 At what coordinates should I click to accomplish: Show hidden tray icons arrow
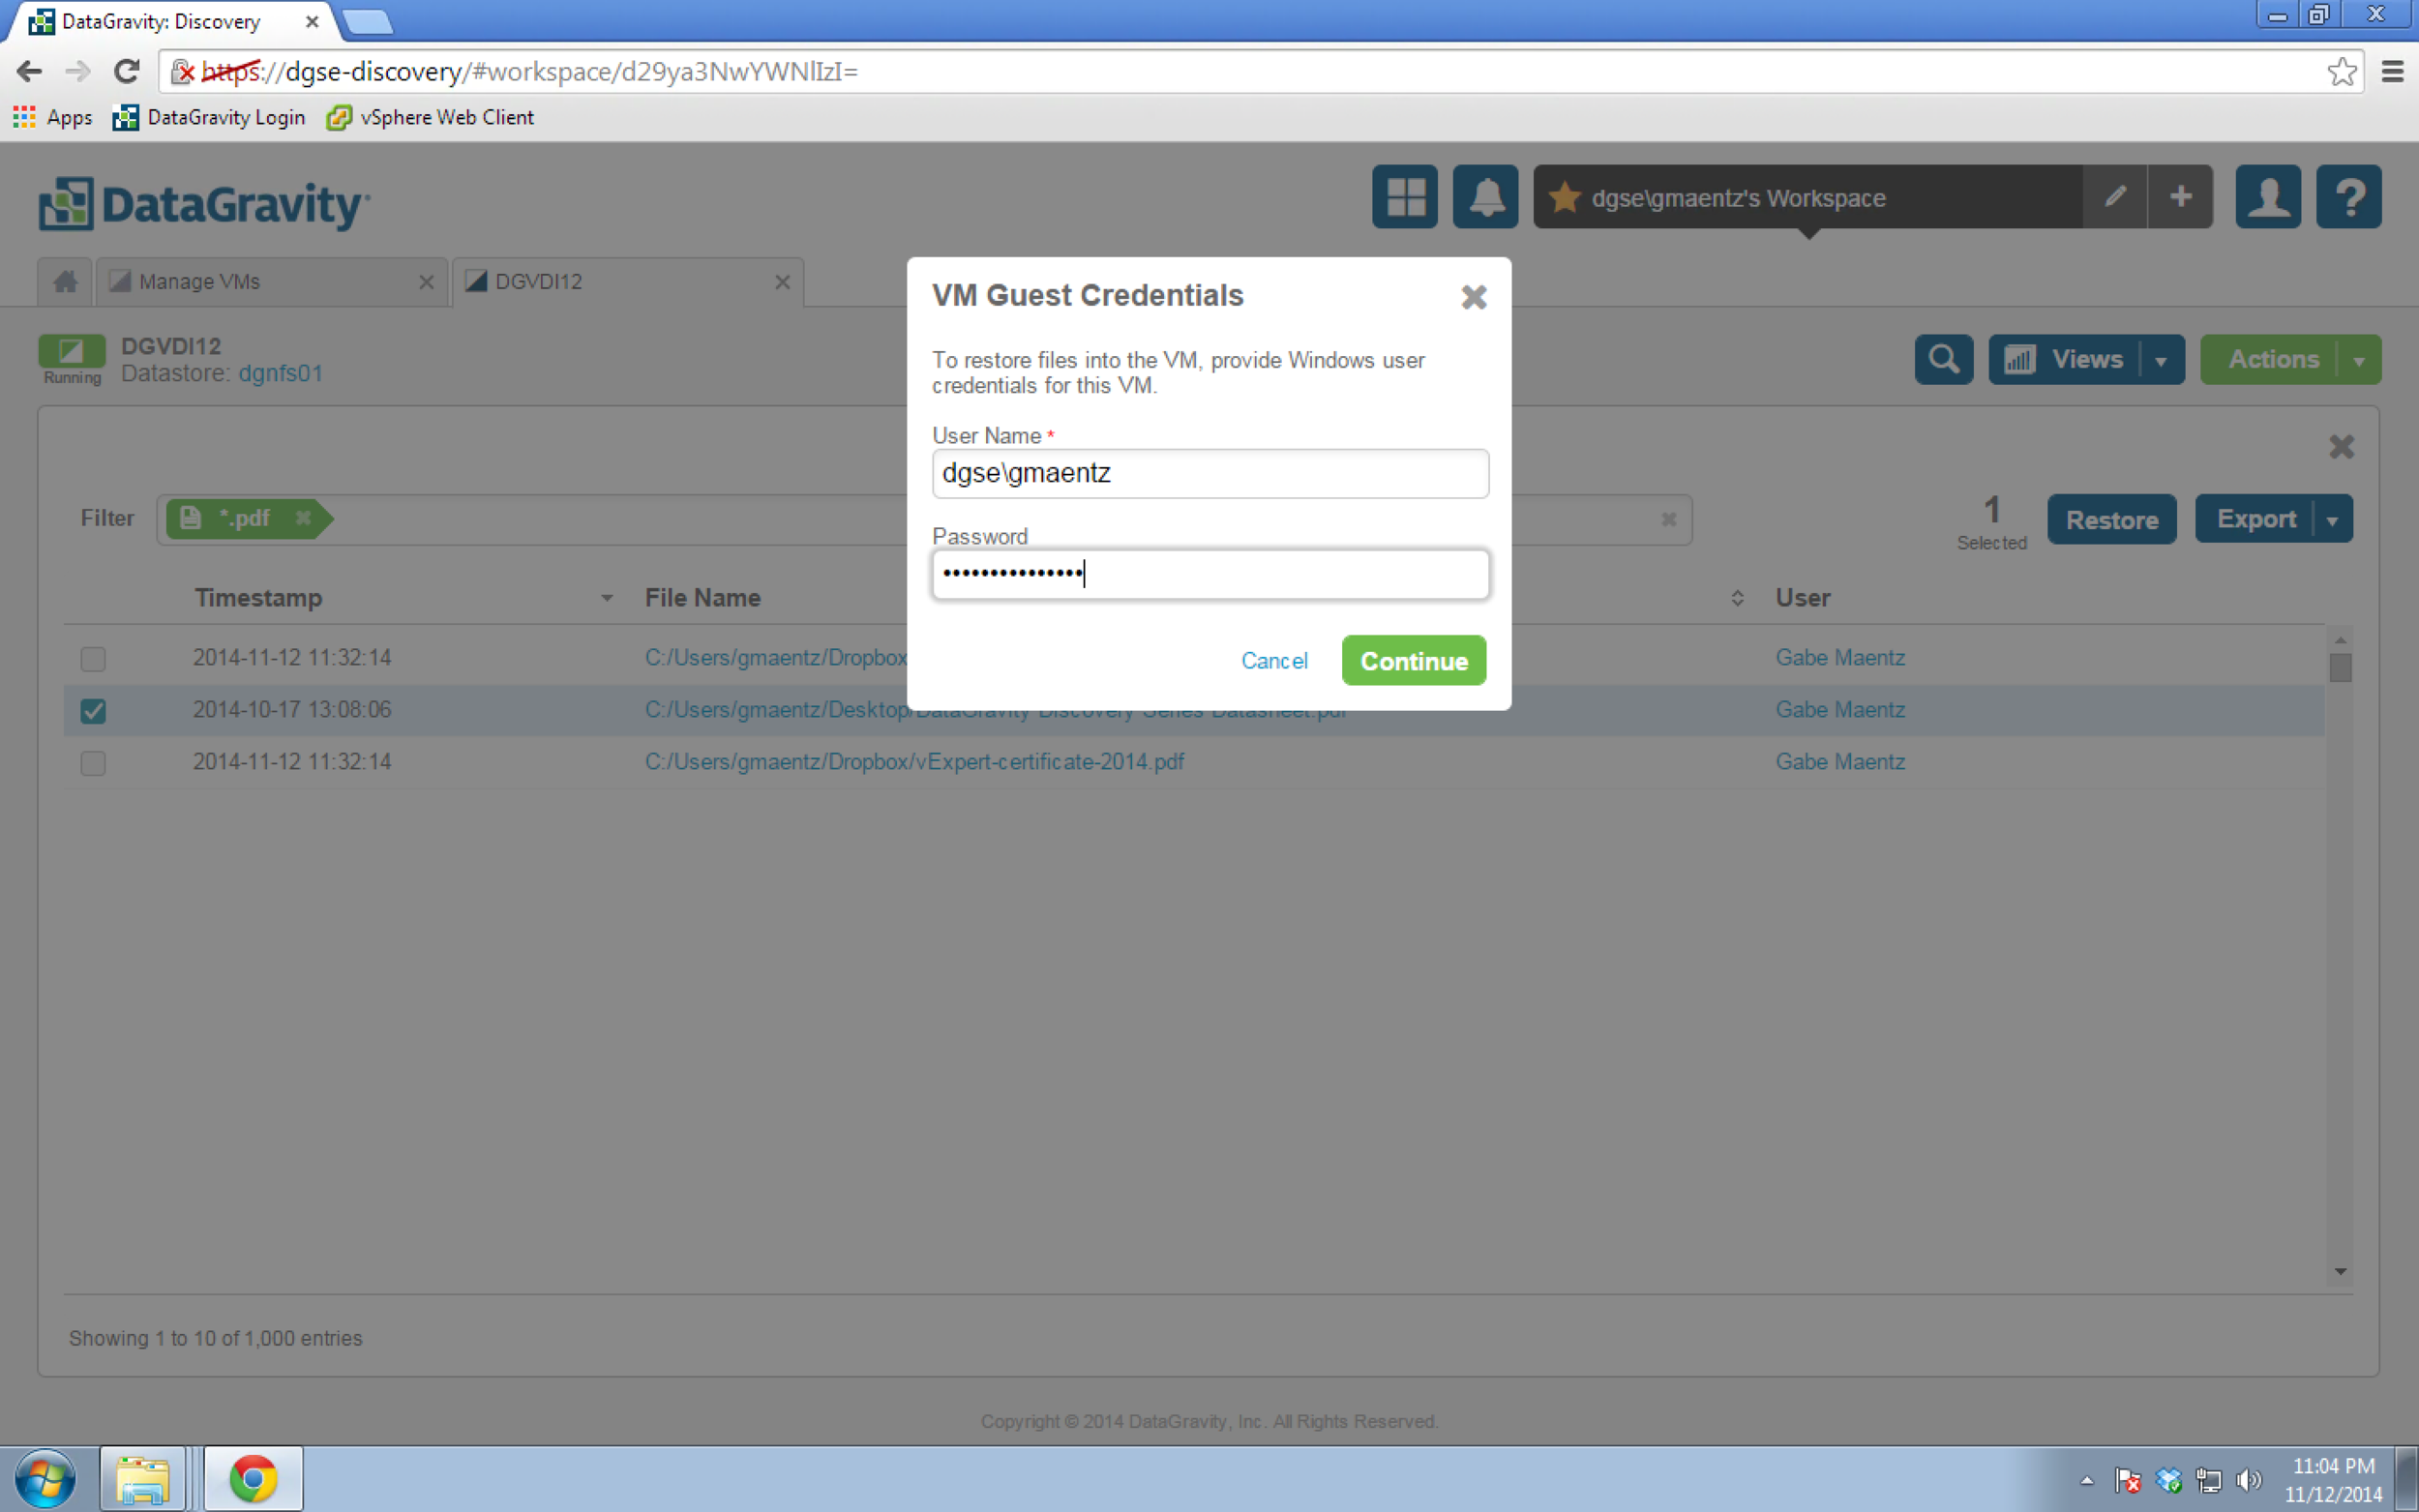click(2086, 1480)
